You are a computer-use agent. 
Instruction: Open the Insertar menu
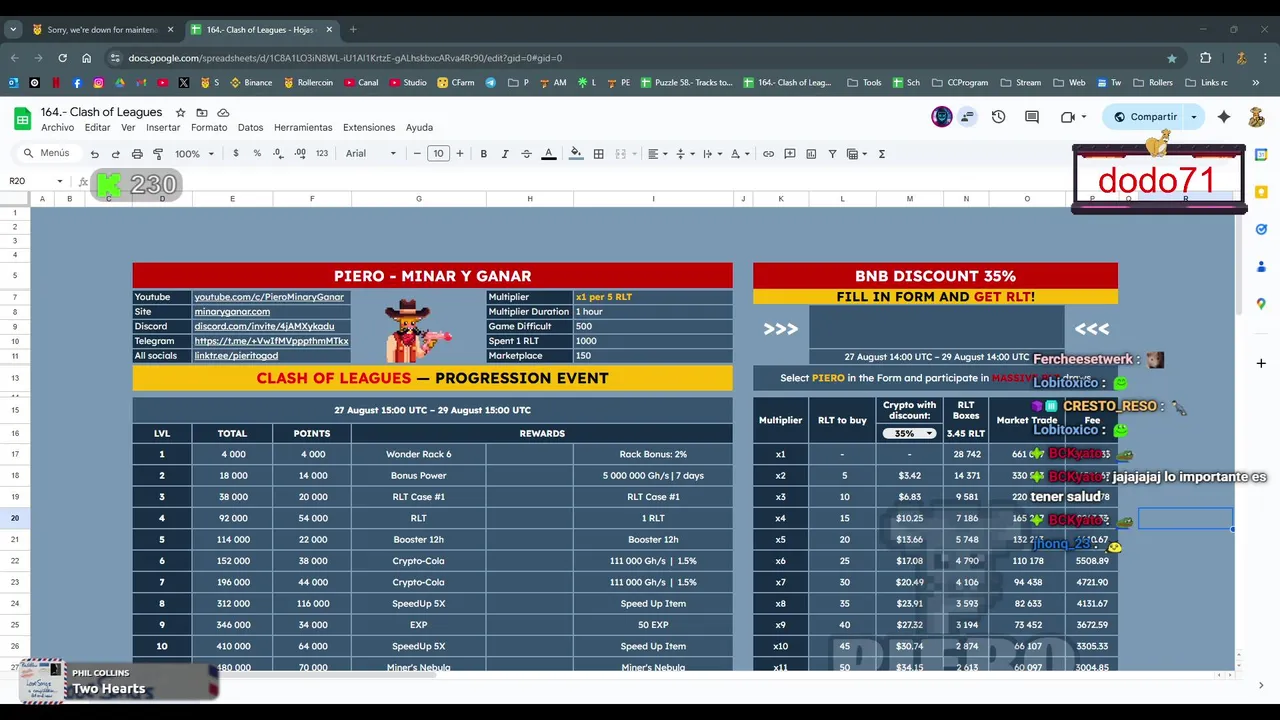[163, 128]
